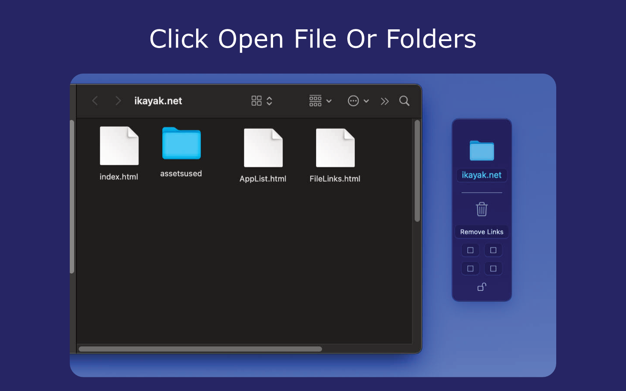Image resolution: width=626 pixels, height=391 pixels.
Task: Open the group-by options dropdown
Action: tap(320, 101)
